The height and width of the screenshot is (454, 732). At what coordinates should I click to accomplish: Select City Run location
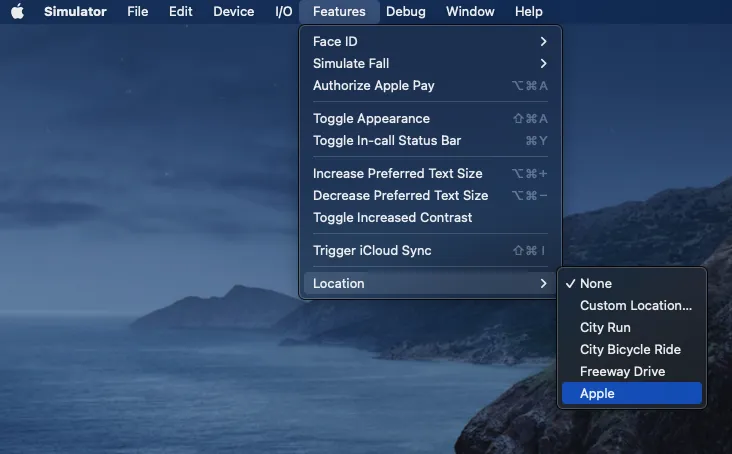tap(632, 327)
